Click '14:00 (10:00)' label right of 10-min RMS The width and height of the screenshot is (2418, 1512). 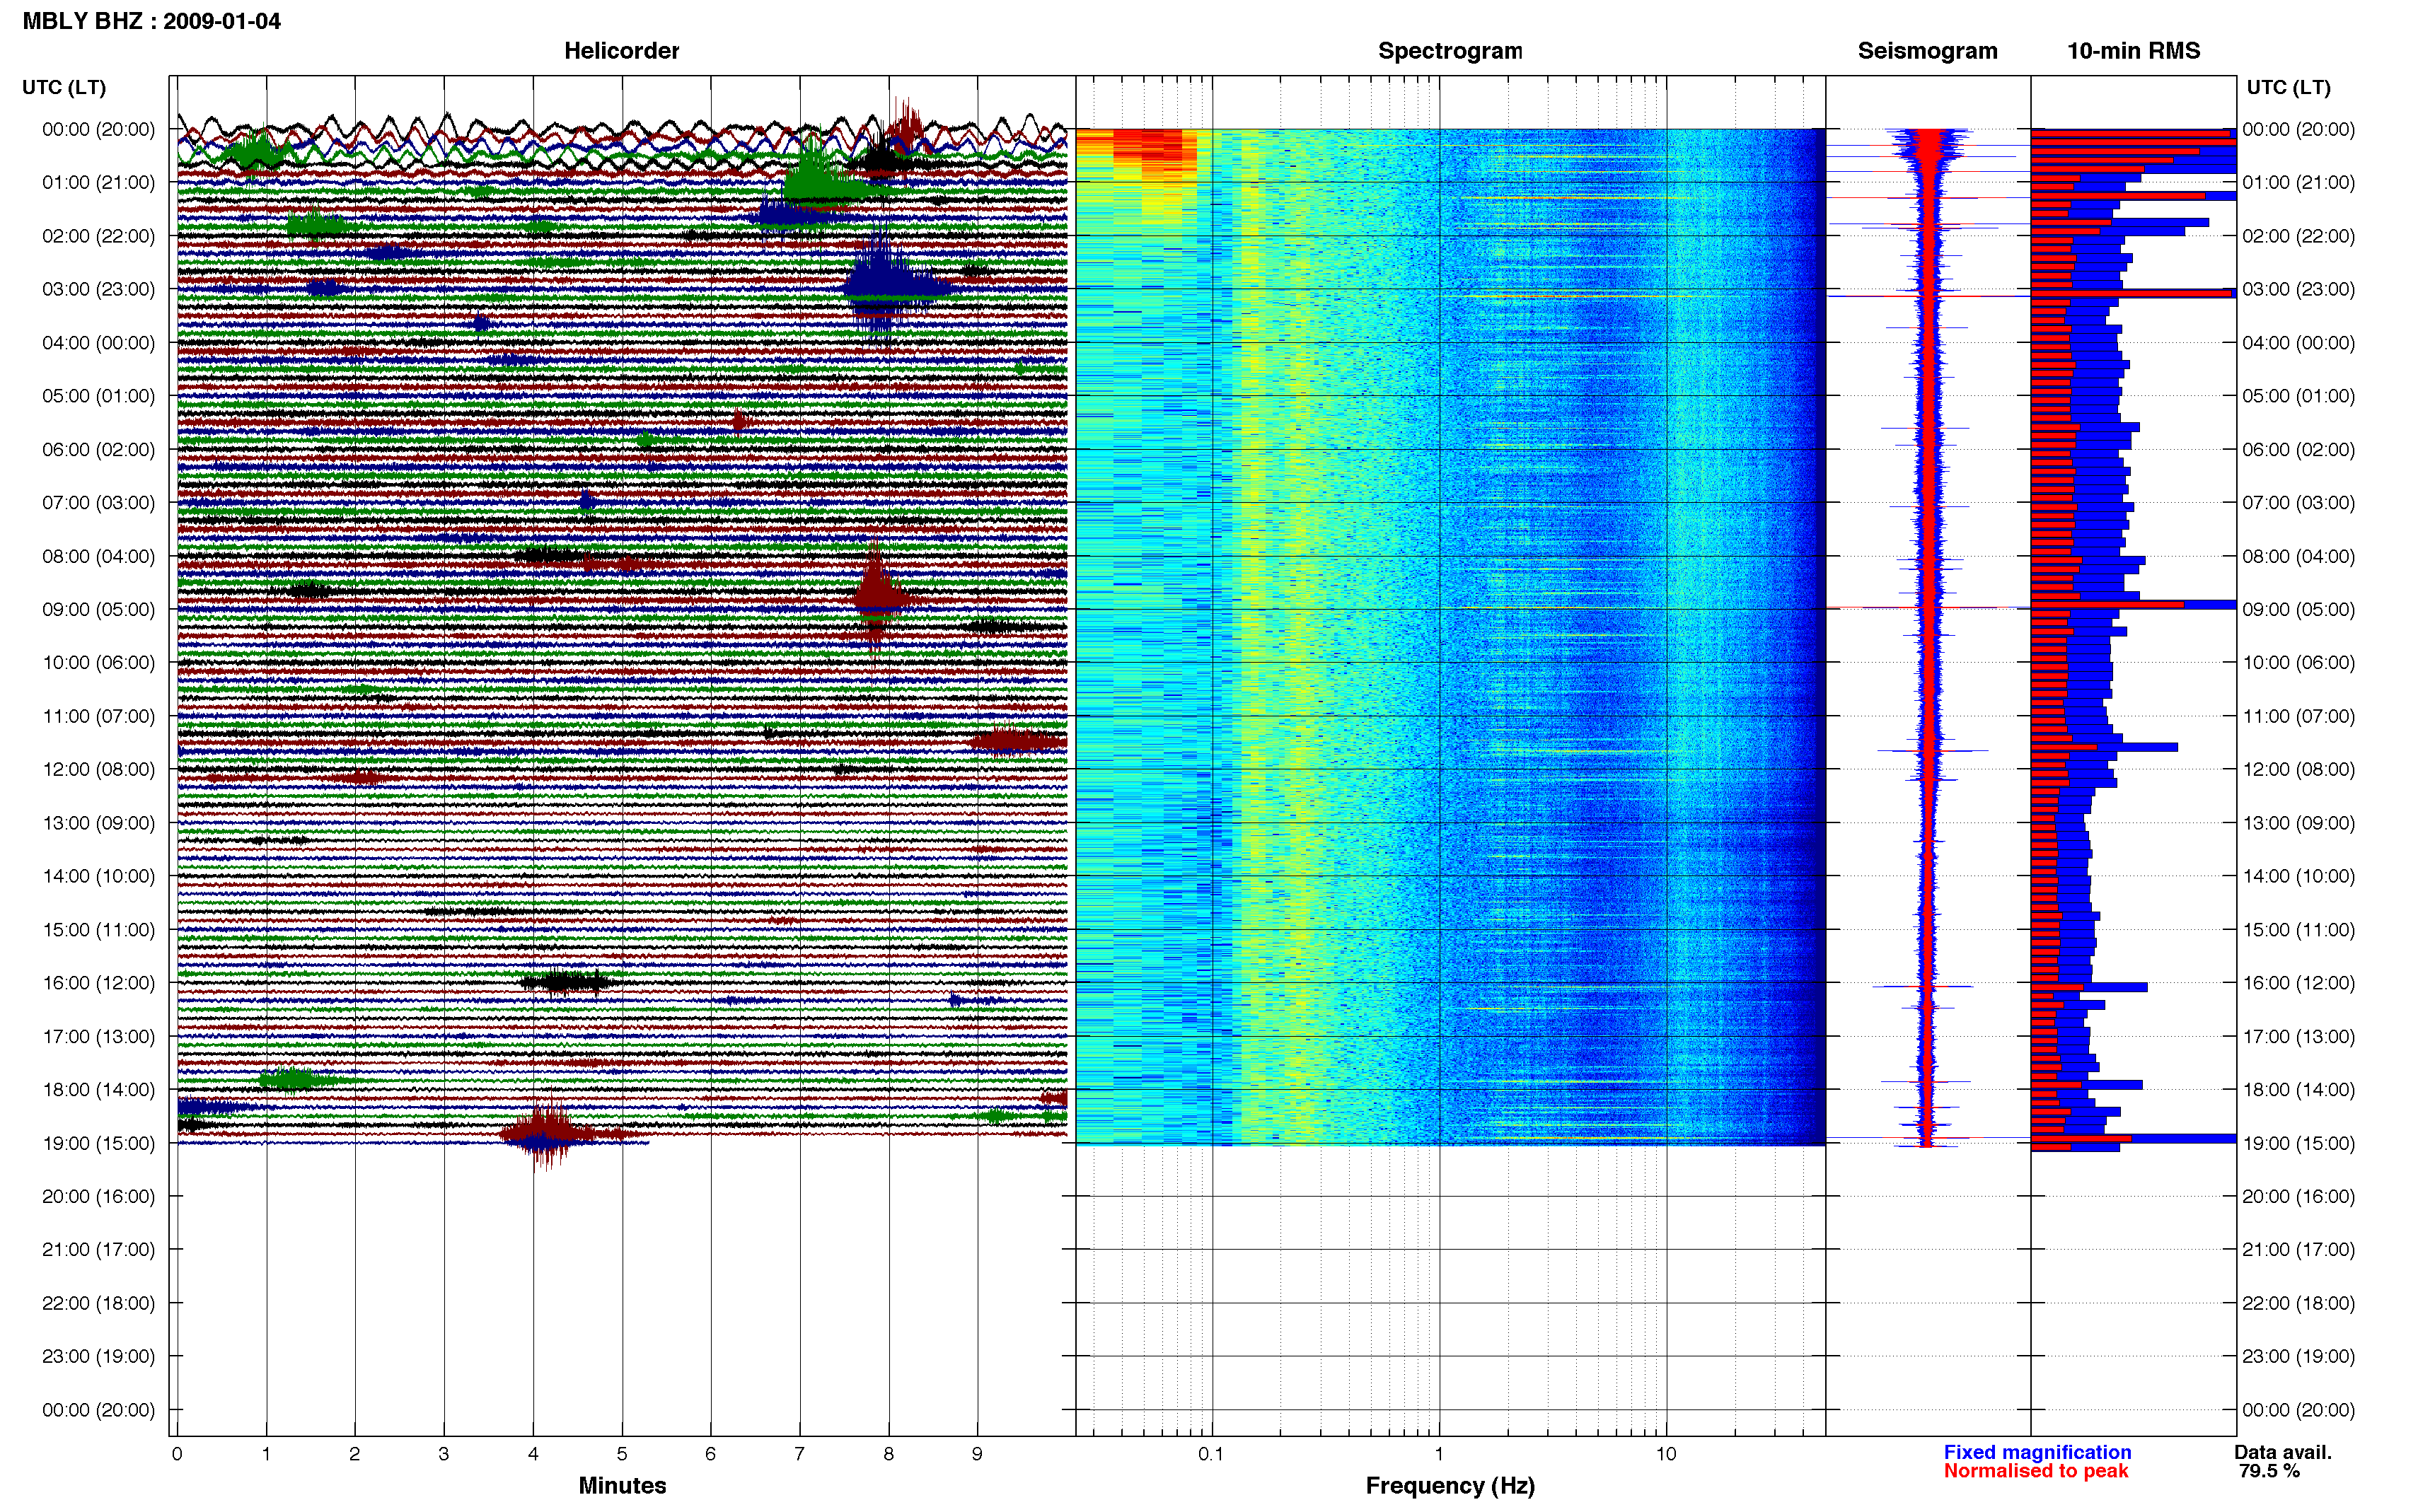click(2298, 876)
